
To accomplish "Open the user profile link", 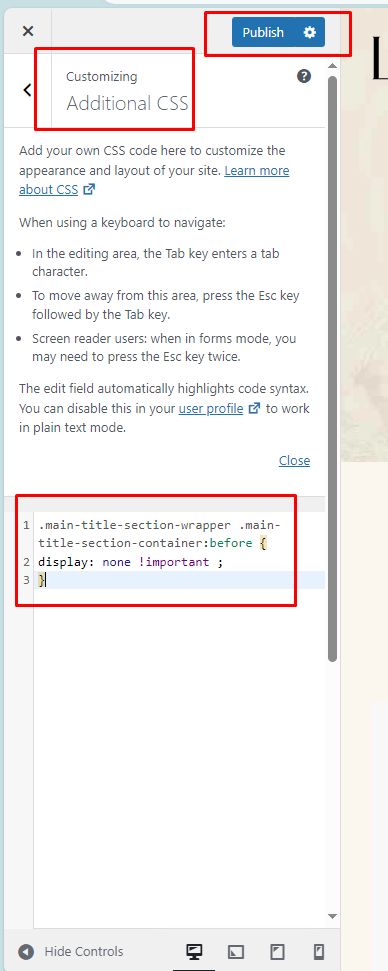I will [211, 409].
